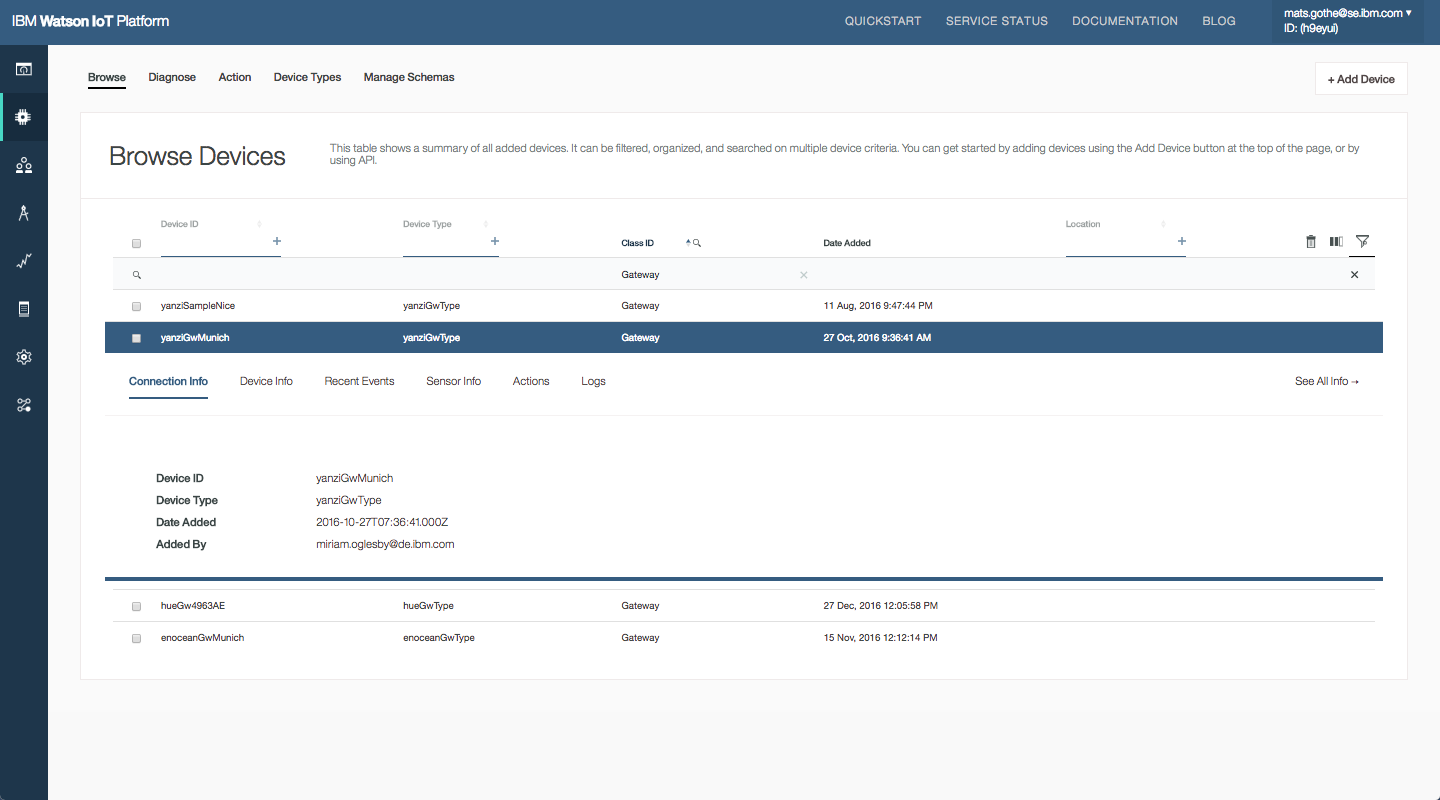This screenshot has width=1440, height=800.
Task: Open the Rules document icon in the sidebar
Action: (x=24, y=309)
